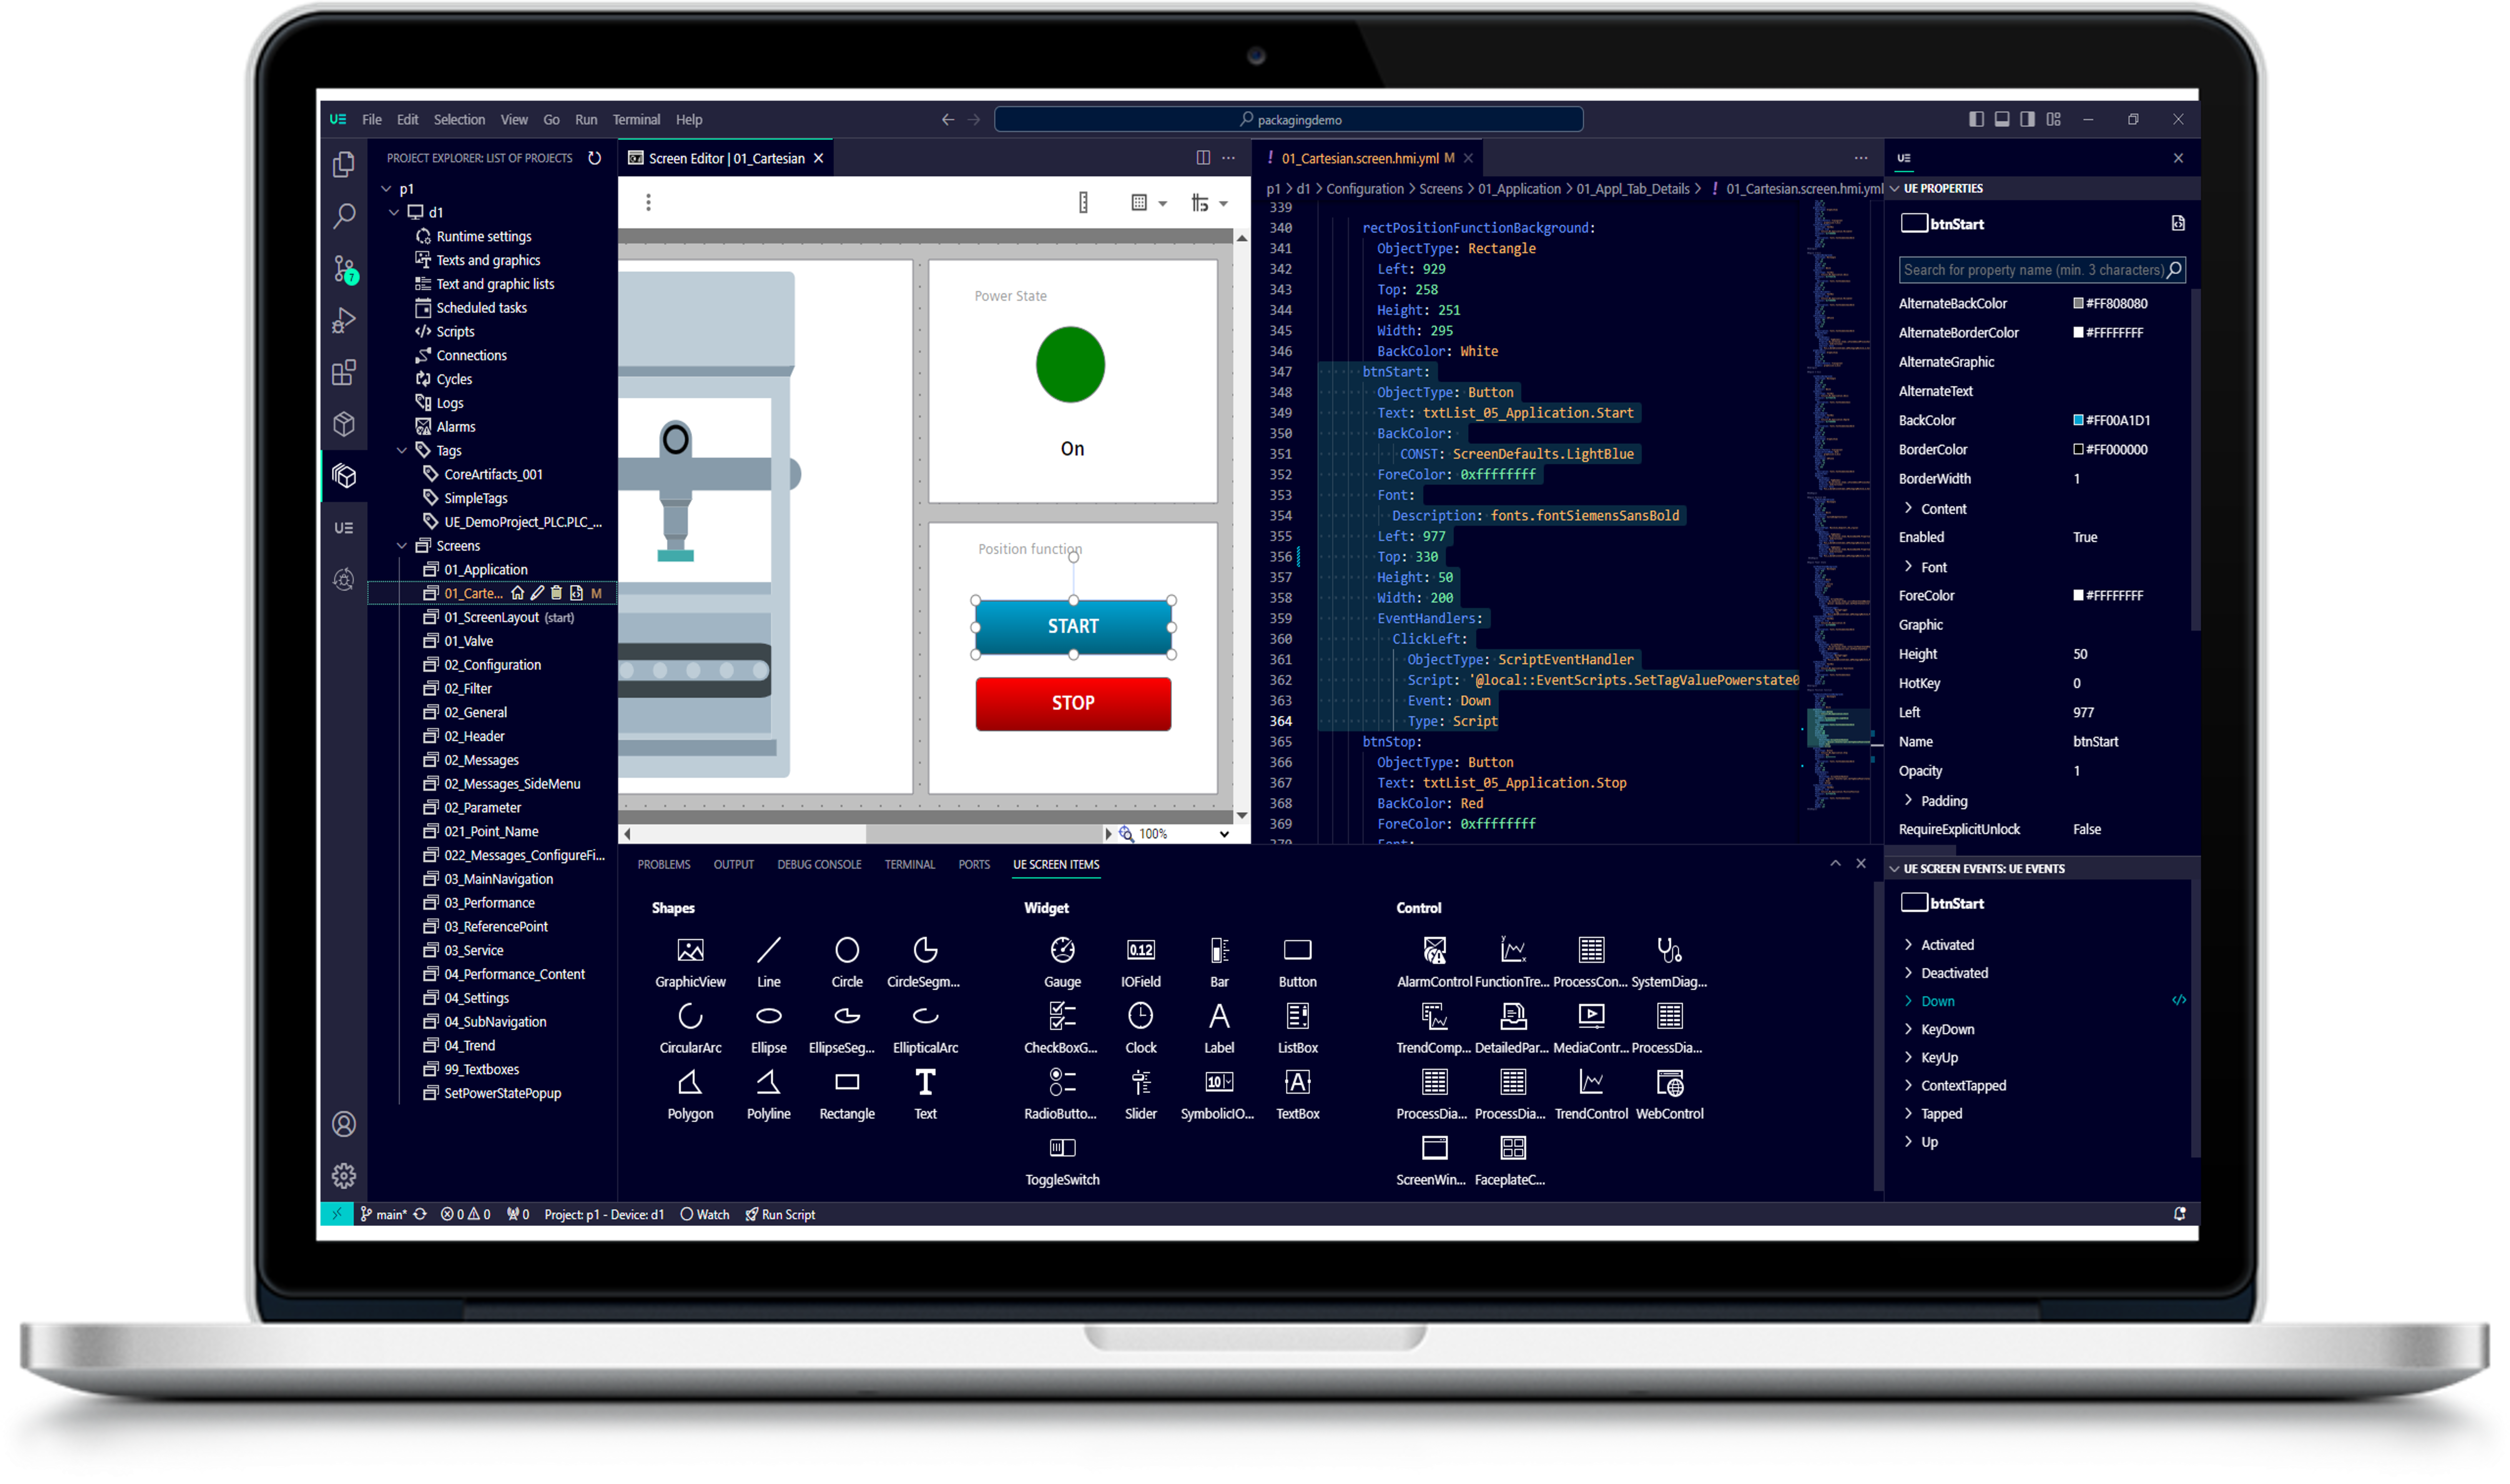Click the packagingdemo command search bar
Viewport: 2510px width, 1484px height.
1288,119
